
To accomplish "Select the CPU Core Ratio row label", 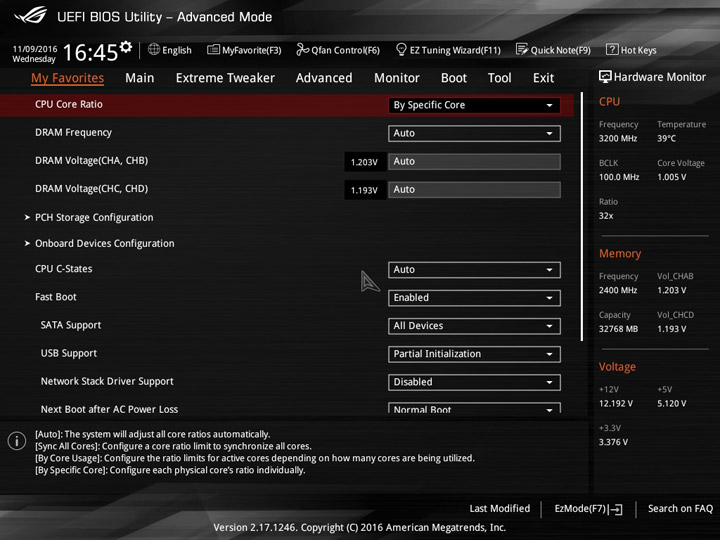I will click(x=69, y=104).
